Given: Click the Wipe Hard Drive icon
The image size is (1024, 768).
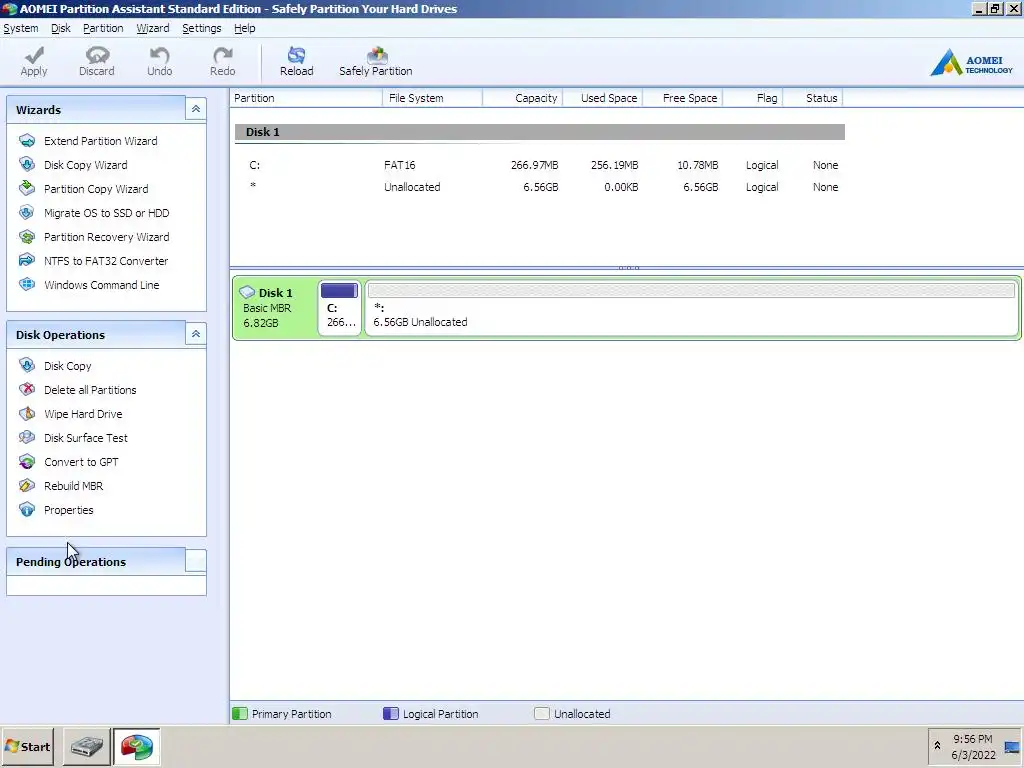Looking at the screenshot, I should (x=27, y=413).
